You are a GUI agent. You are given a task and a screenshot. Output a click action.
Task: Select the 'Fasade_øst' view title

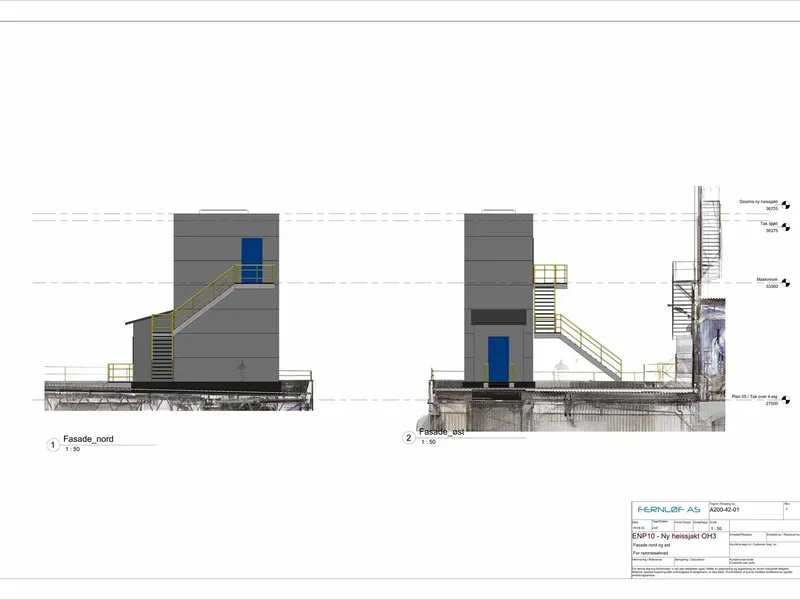[x=442, y=432]
